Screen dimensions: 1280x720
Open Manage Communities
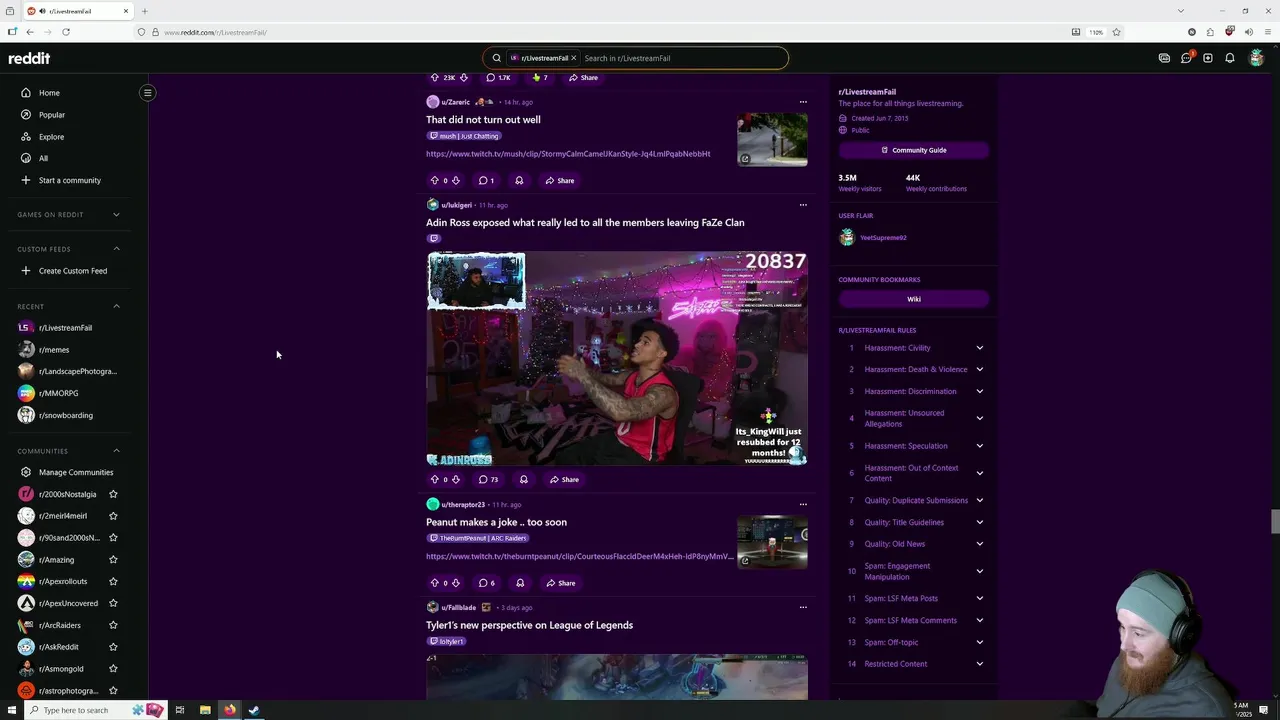74,472
